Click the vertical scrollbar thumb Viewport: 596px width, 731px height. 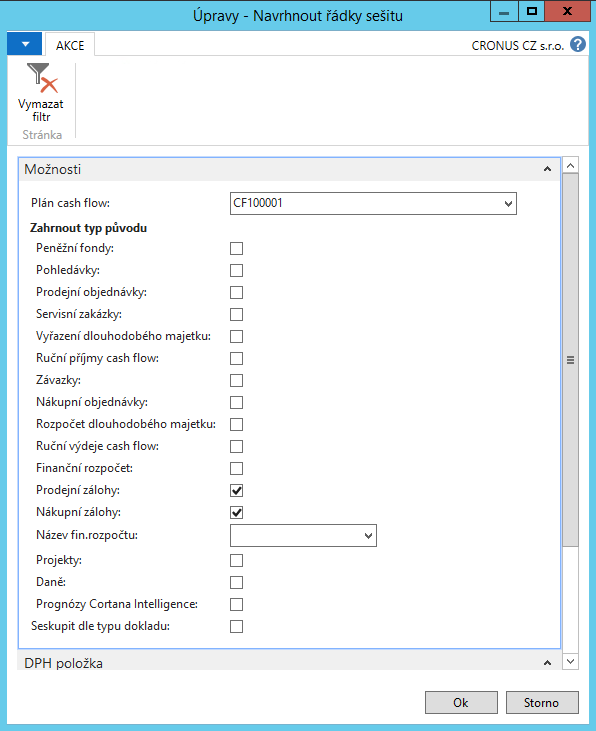571,360
